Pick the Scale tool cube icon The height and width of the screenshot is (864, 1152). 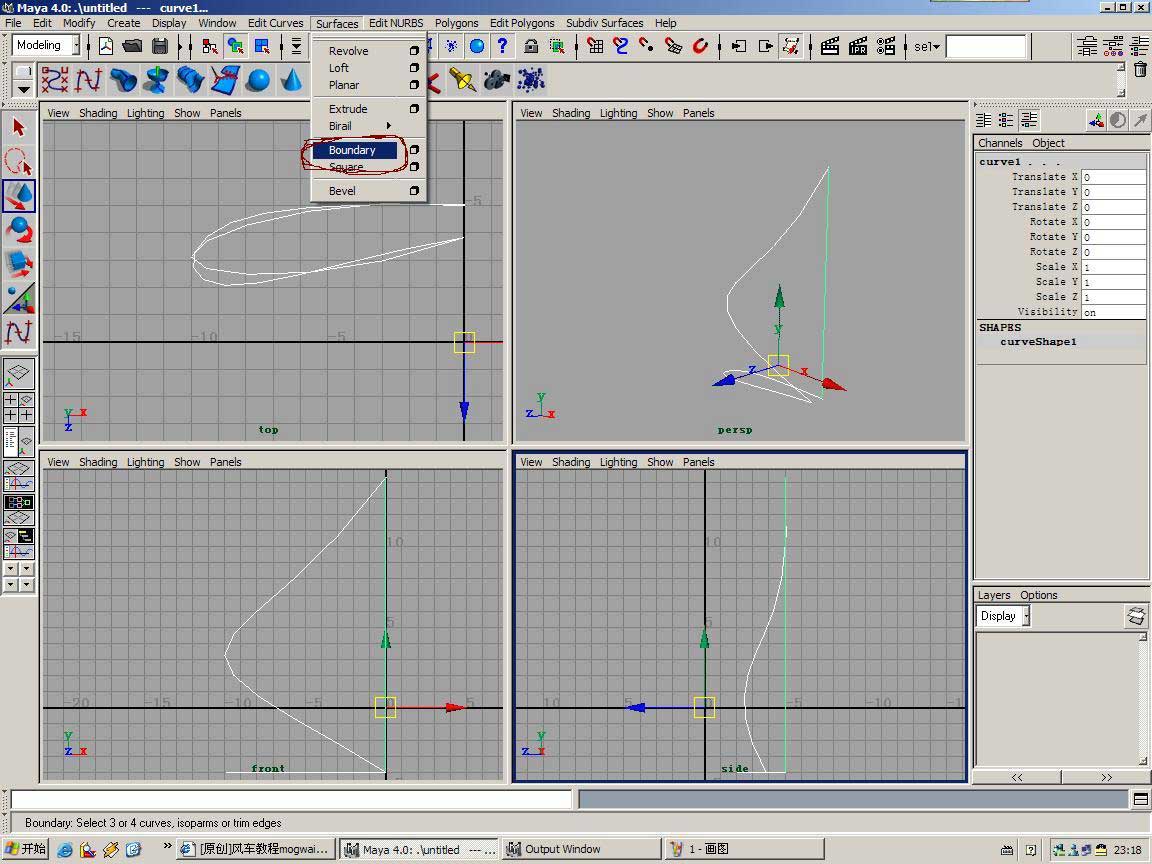click(19, 263)
